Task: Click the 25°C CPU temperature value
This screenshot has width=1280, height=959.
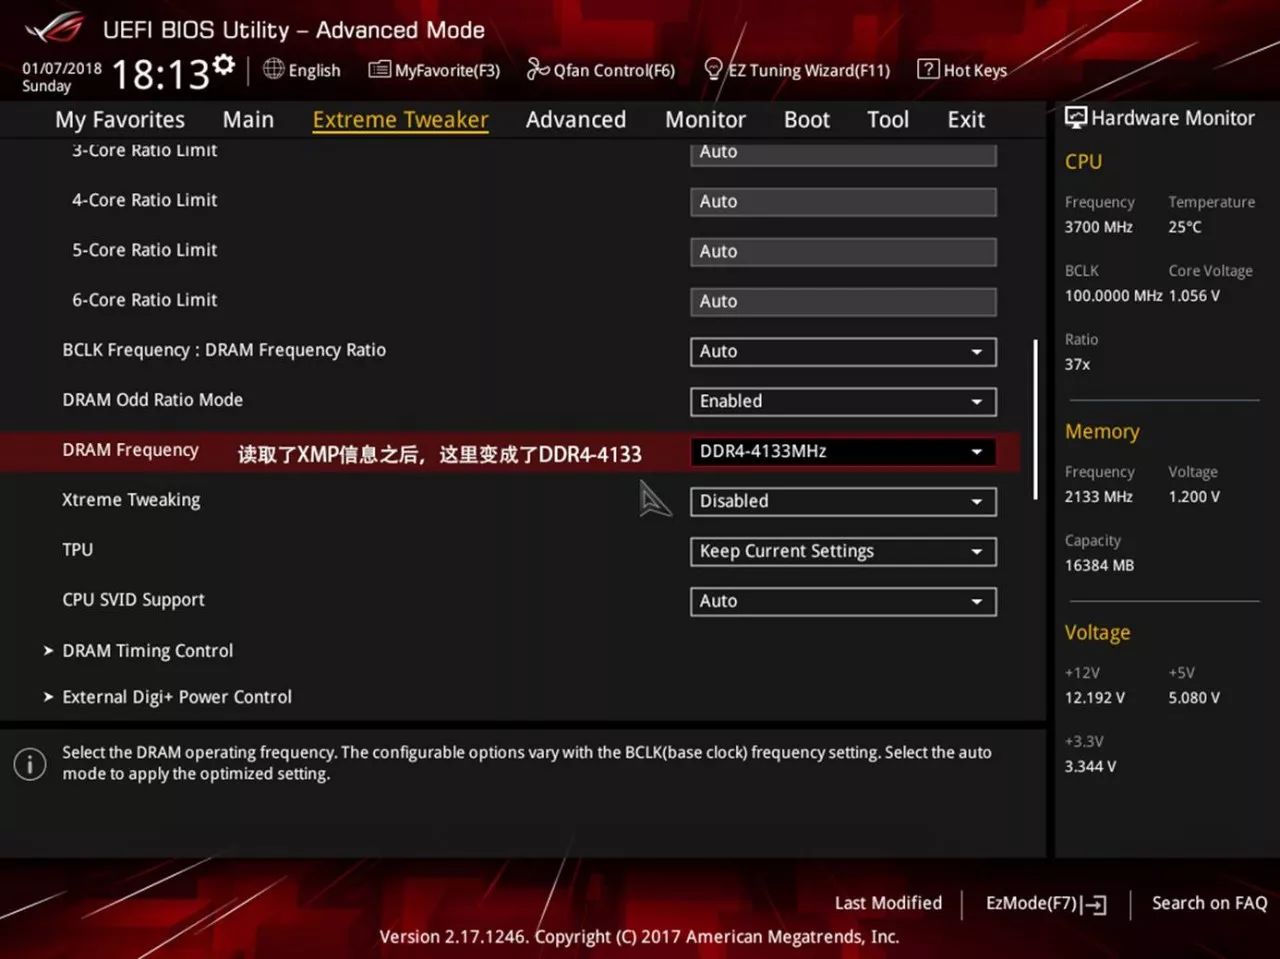Action: (1185, 227)
